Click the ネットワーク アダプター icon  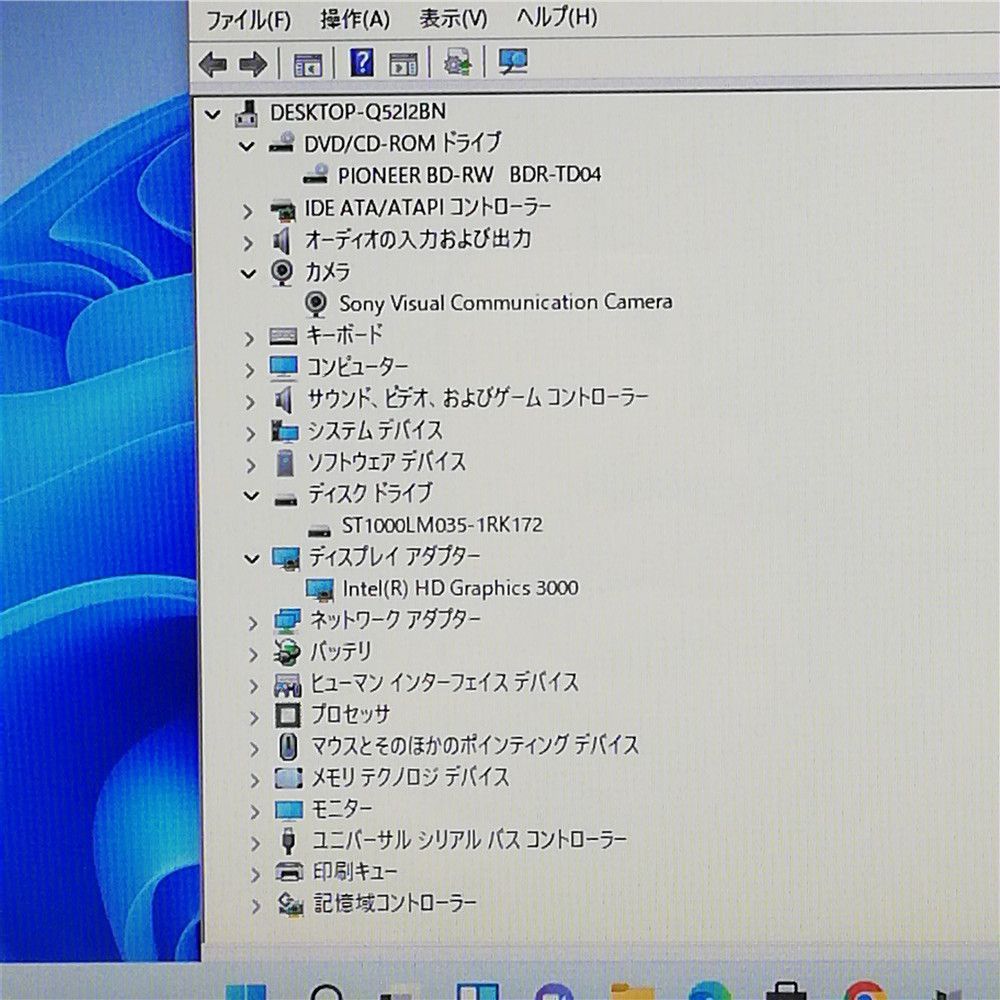tap(287, 621)
